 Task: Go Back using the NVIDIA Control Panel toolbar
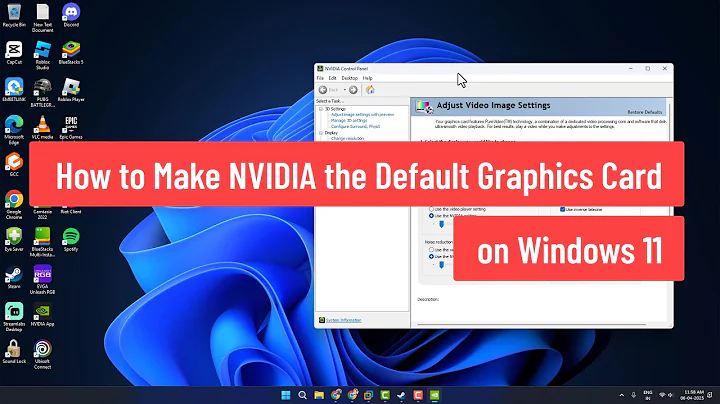pos(329,90)
